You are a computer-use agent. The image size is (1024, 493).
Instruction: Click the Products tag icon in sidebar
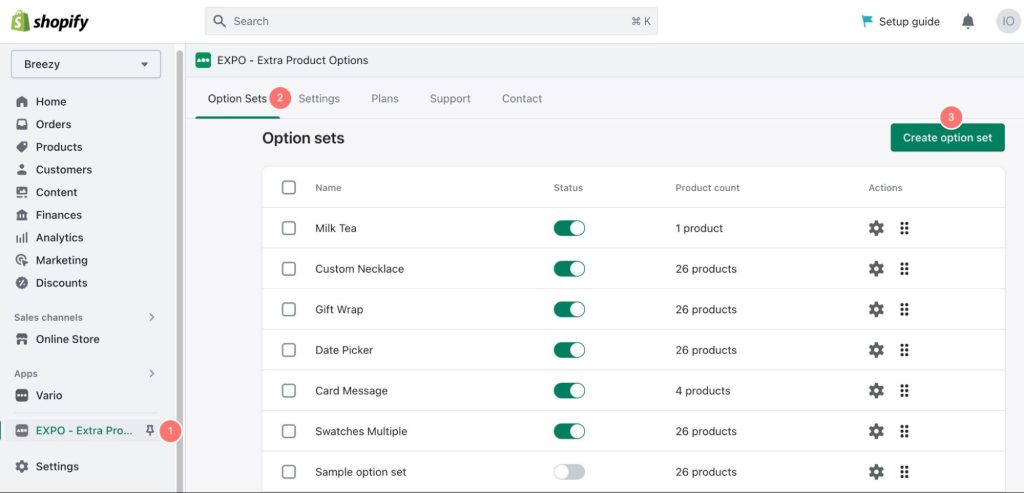click(22, 147)
